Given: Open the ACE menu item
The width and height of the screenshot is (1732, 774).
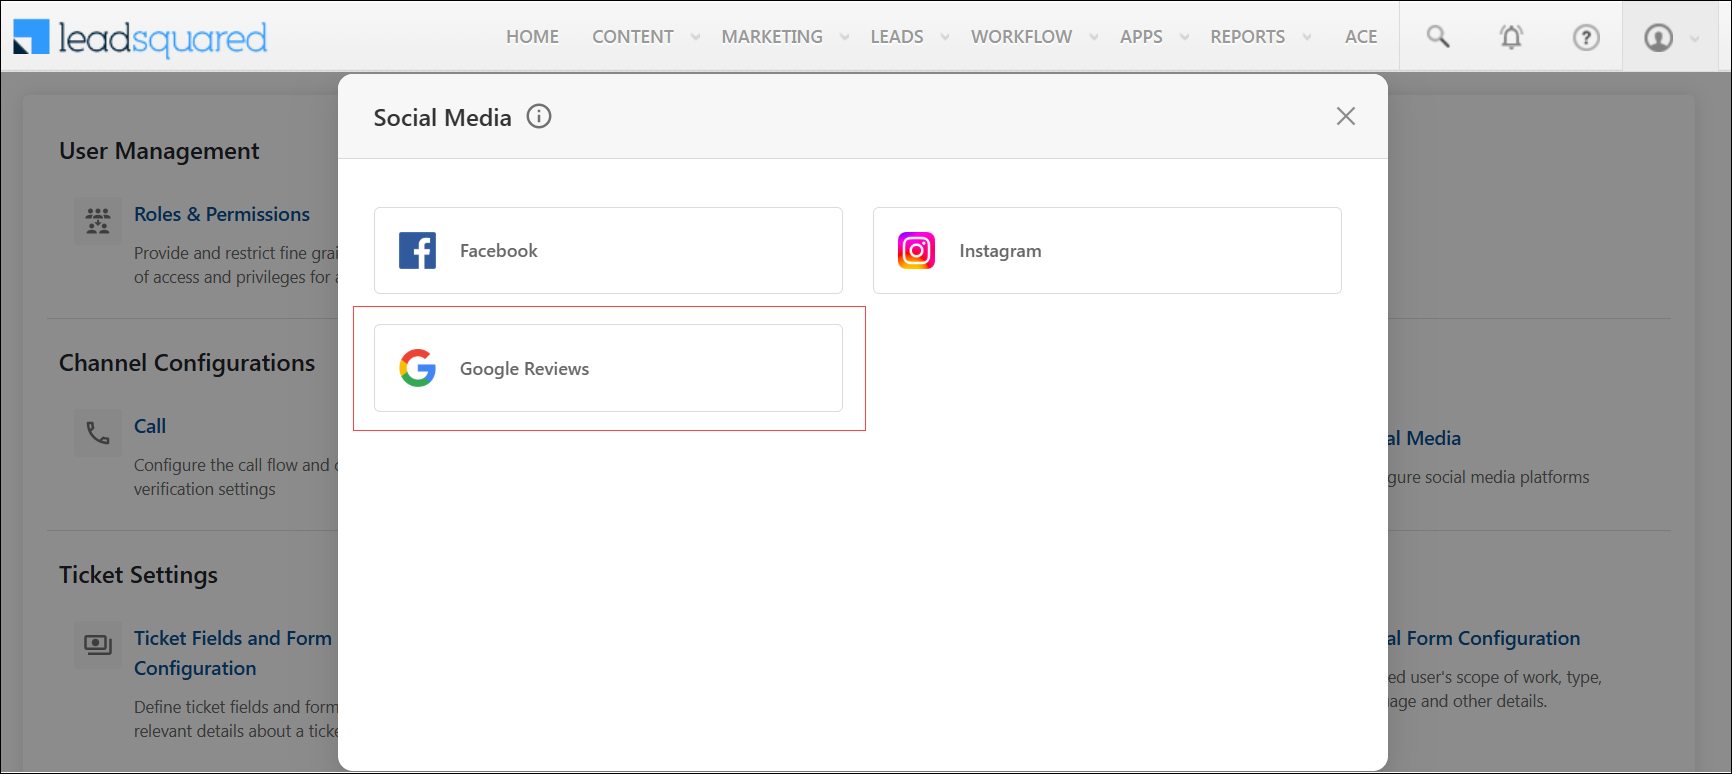Looking at the screenshot, I should 1361,37.
